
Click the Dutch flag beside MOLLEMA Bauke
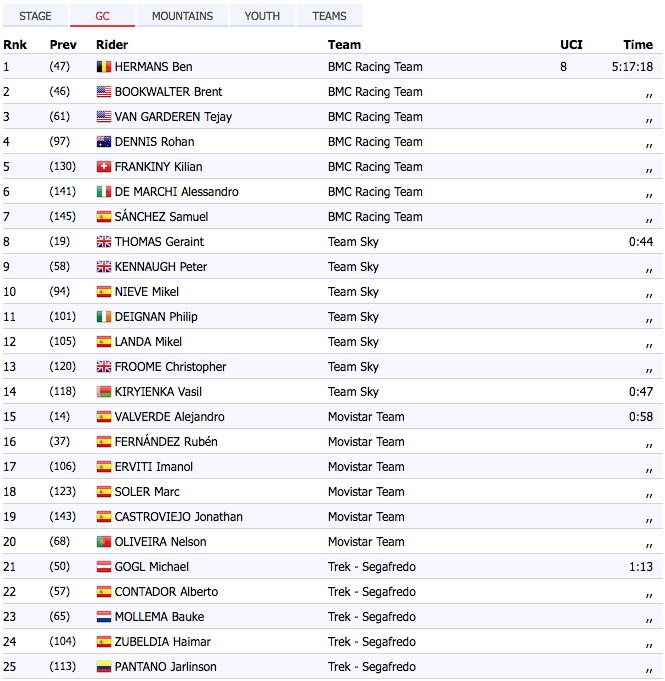pos(103,617)
